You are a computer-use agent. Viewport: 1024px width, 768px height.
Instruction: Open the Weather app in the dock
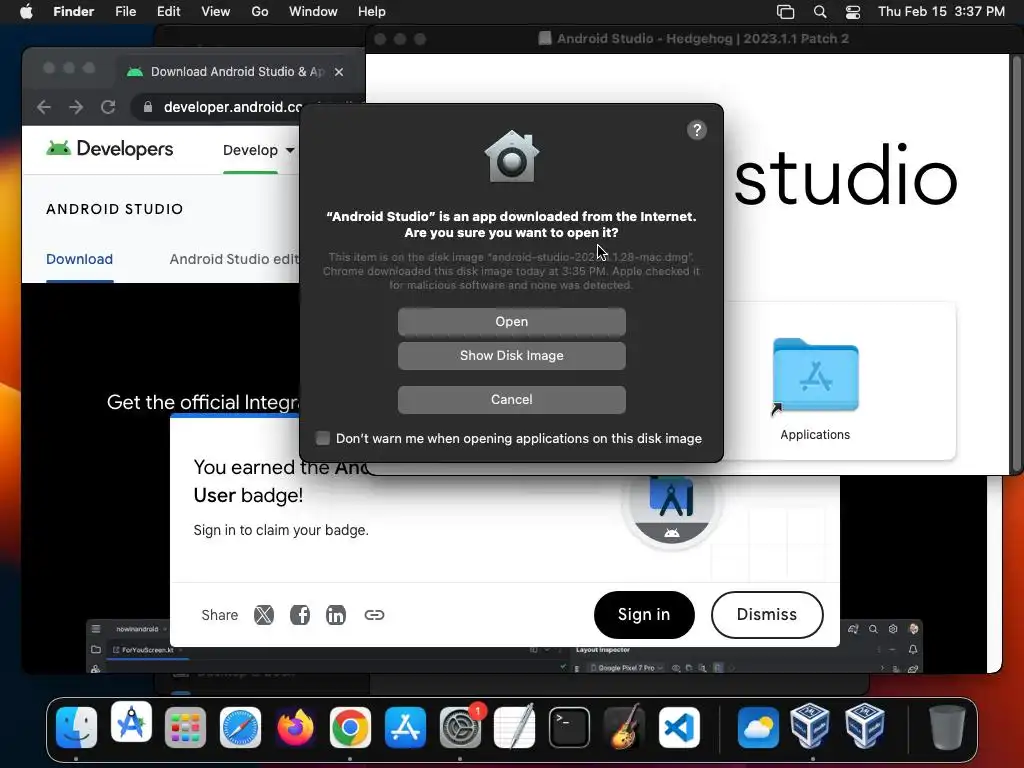pyautogui.click(x=758, y=727)
